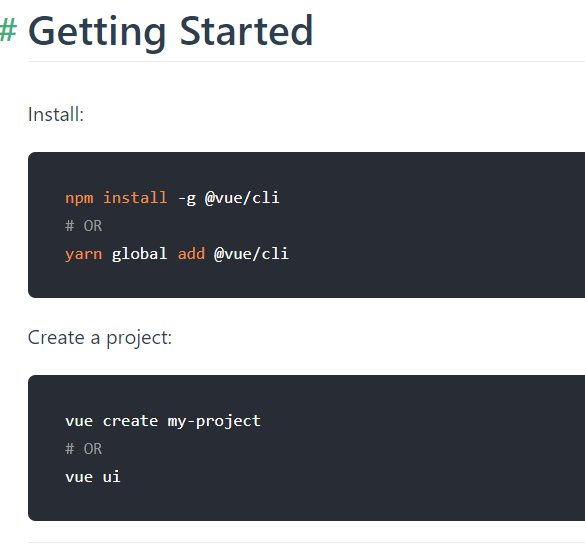585x546 pixels.
Task: Click the create word in second code block
Action: coord(130,421)
